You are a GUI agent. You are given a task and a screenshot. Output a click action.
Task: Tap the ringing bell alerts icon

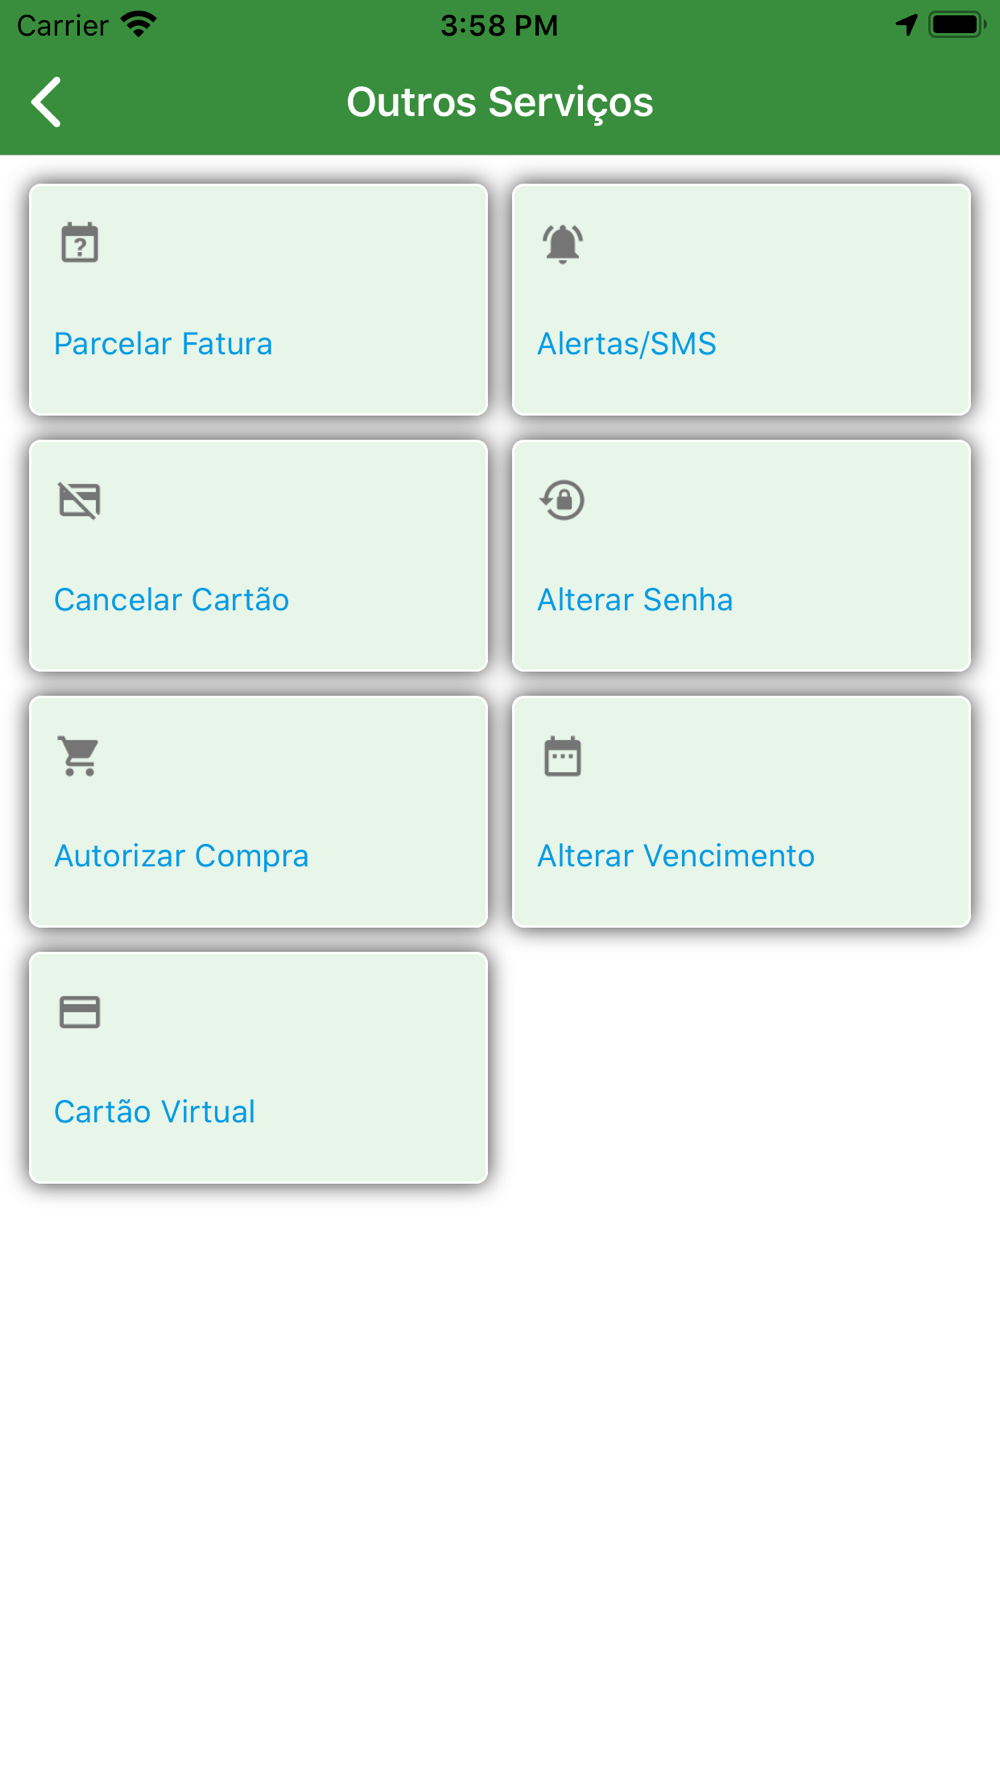click(x=563, y=243)
